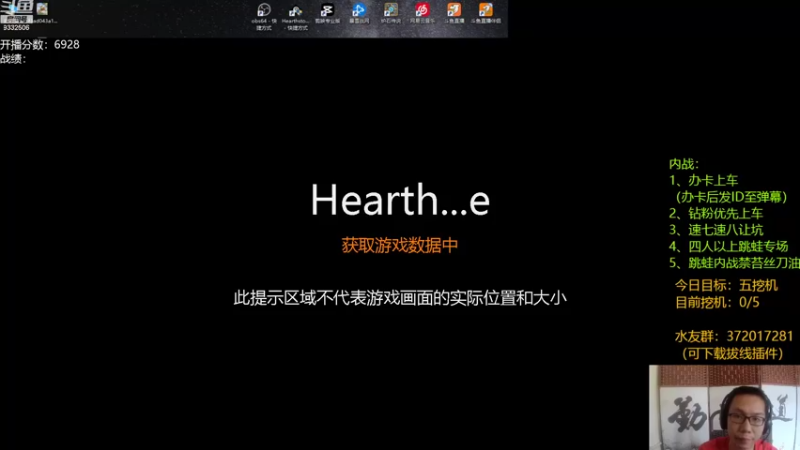Click the streamer webcam thumbnail
The height and width of the screenshot is (450, 800).
coord(724,407)
